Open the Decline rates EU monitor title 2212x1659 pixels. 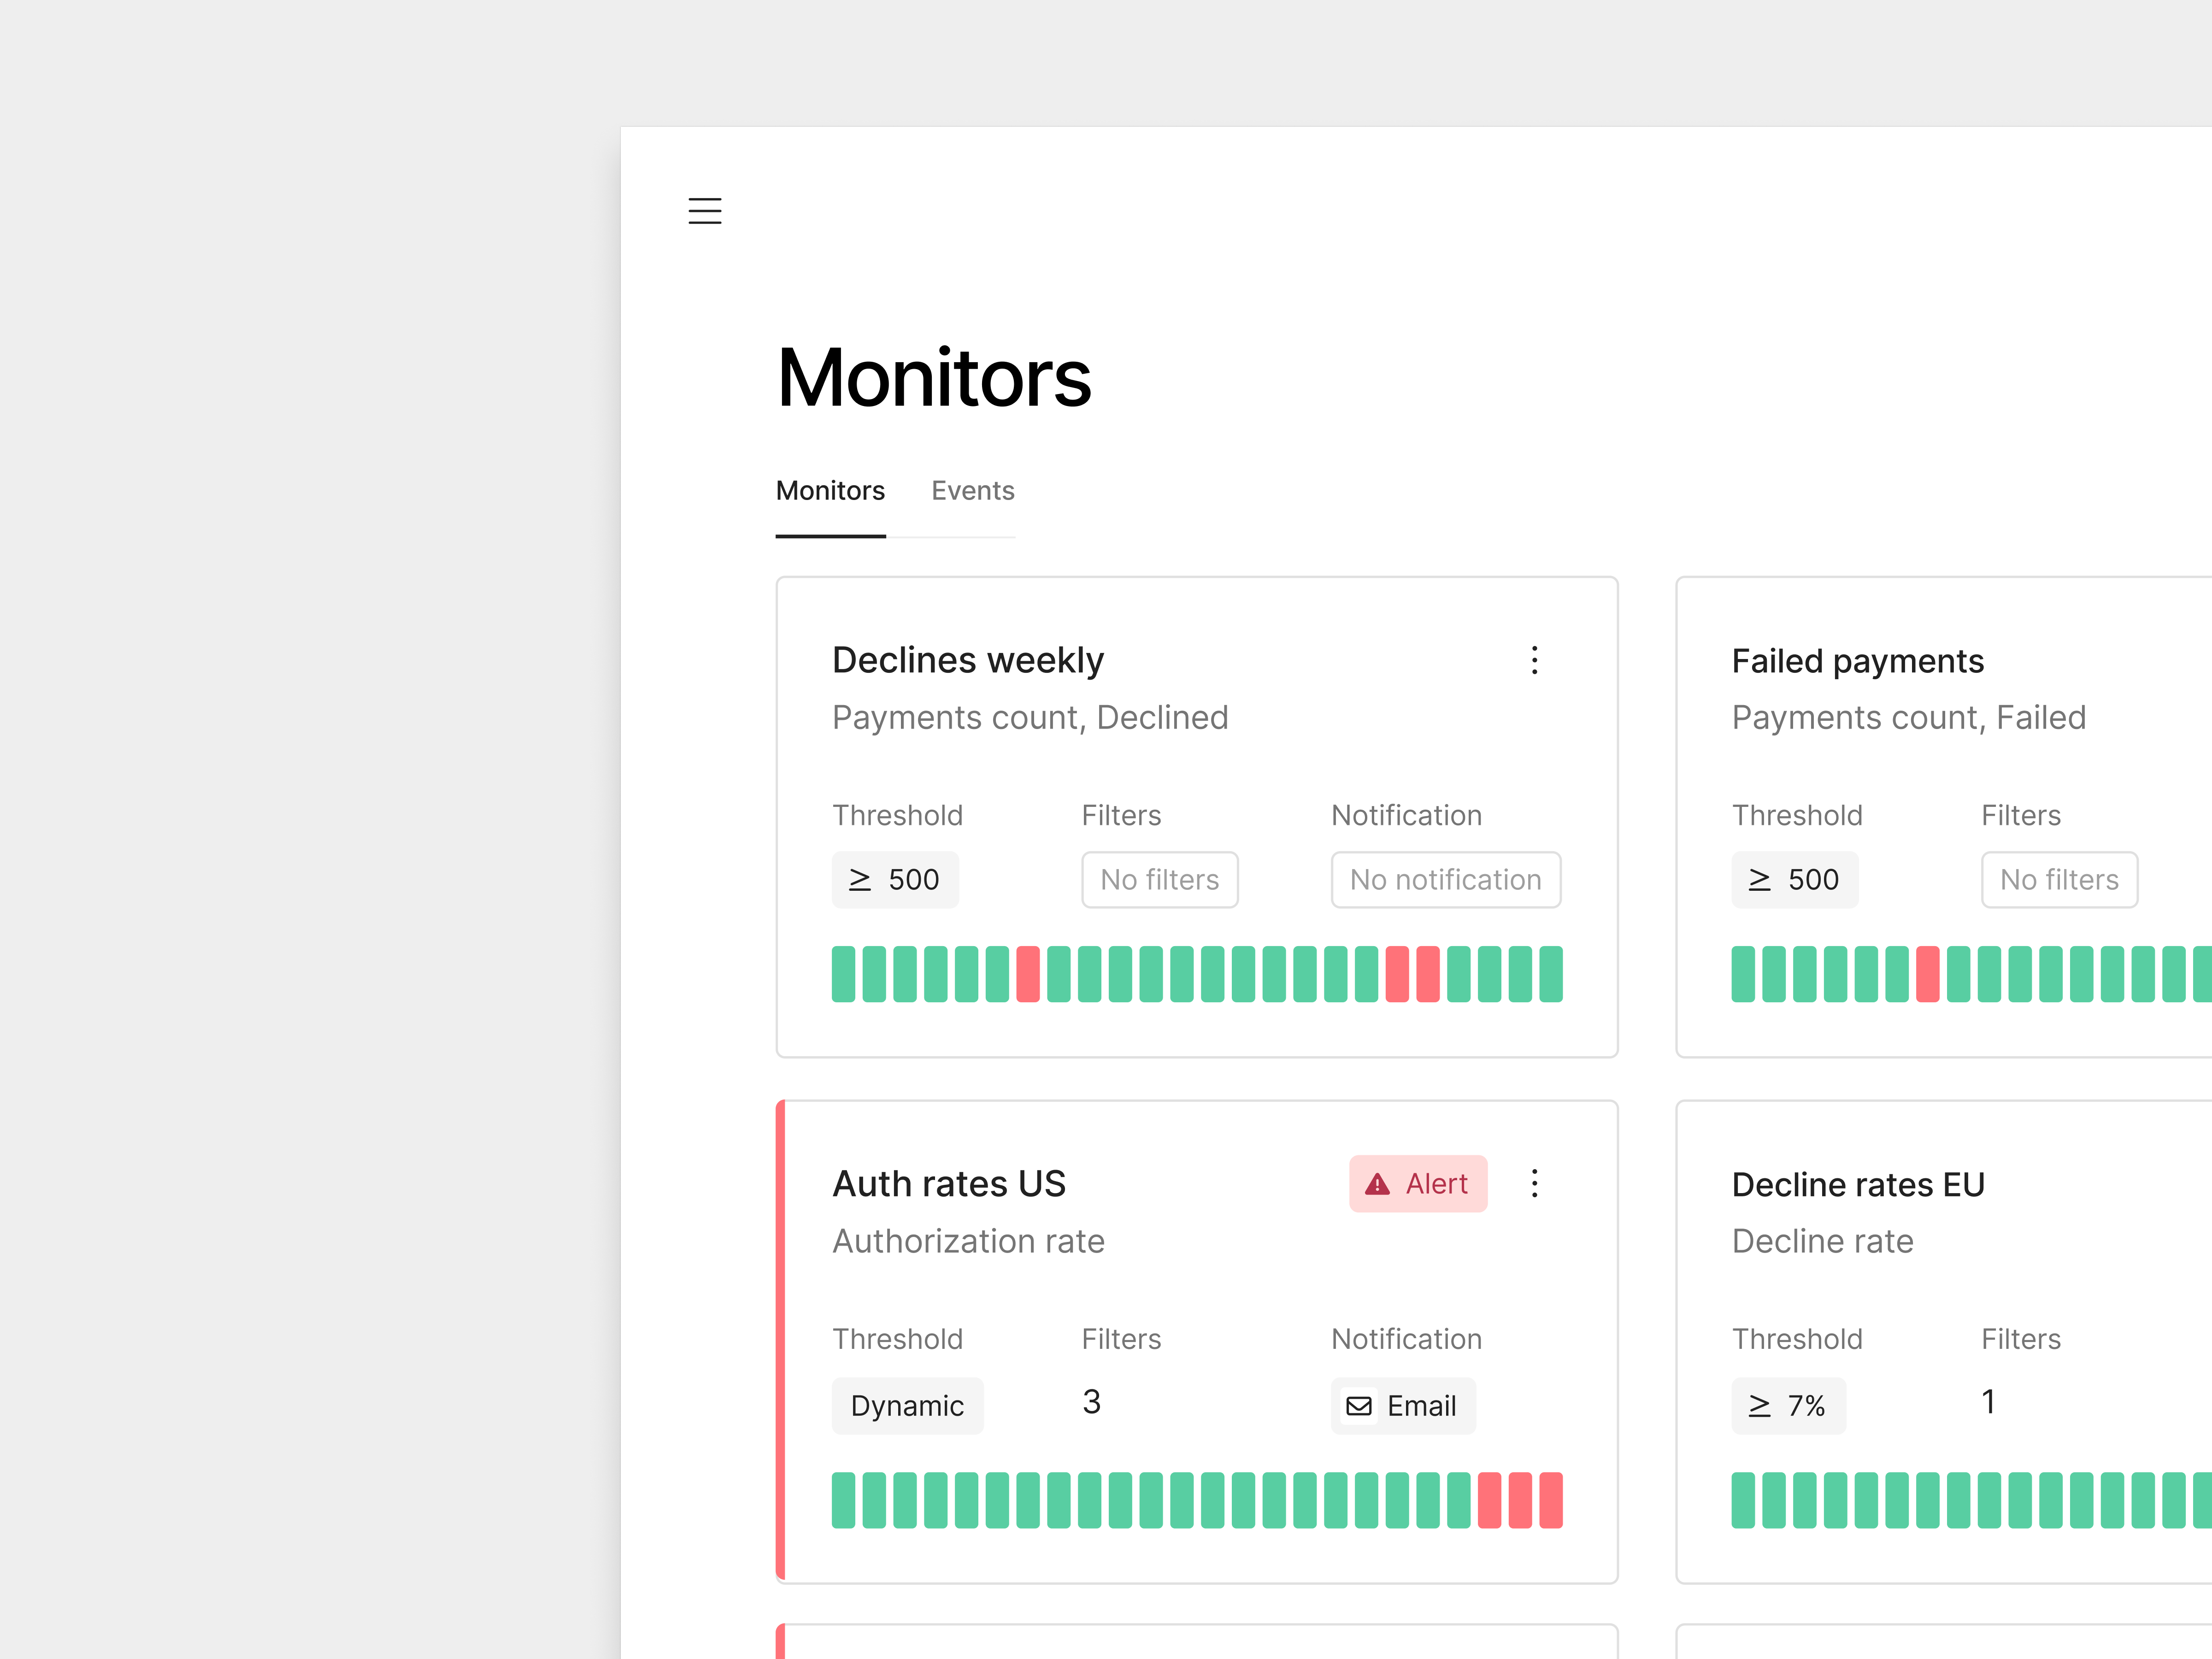[1858, 1185]
